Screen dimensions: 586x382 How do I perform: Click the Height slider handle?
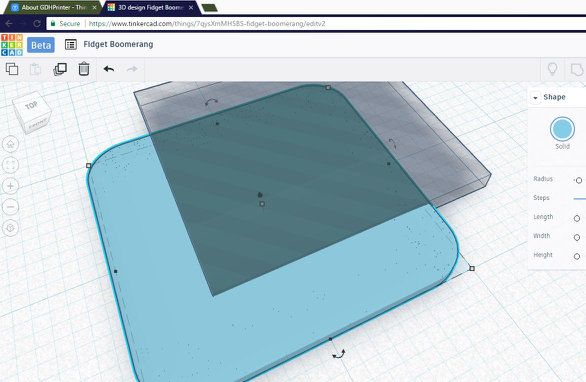click(x=577, y=256)
